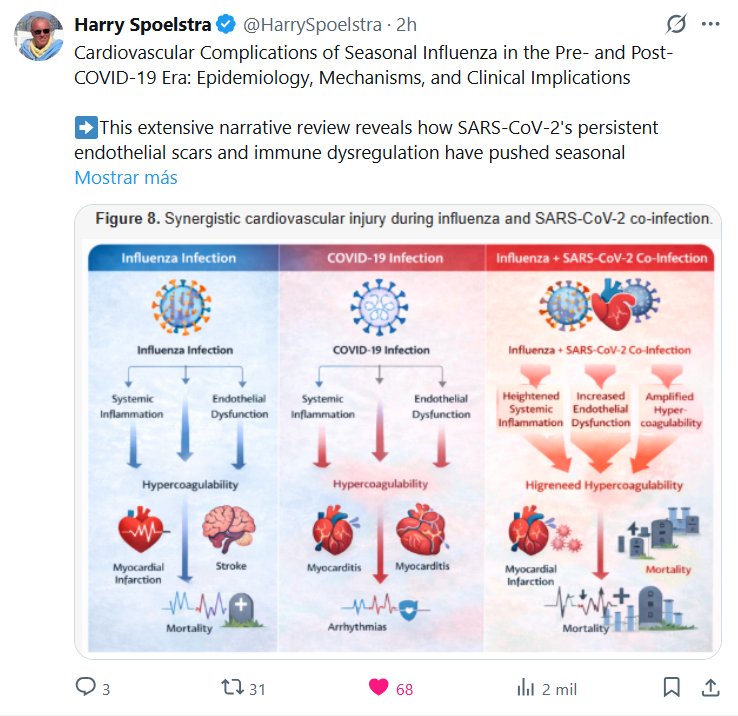The height and width of the screenshot is (716, 738).
Task: Expand the post with 'Mostrar más'
Action: point(126,178)
